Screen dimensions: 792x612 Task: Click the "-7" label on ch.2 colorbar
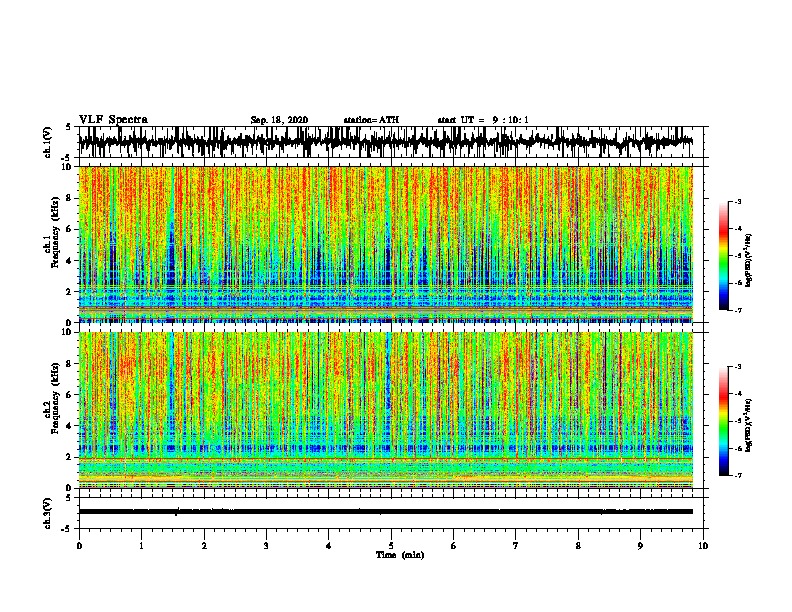[x=737, y=475]
